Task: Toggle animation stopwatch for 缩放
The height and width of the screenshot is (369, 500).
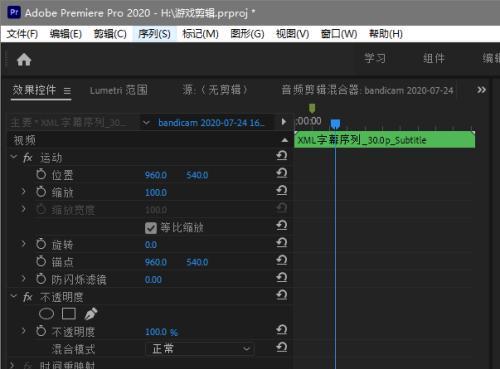Action: pos(41,192)
